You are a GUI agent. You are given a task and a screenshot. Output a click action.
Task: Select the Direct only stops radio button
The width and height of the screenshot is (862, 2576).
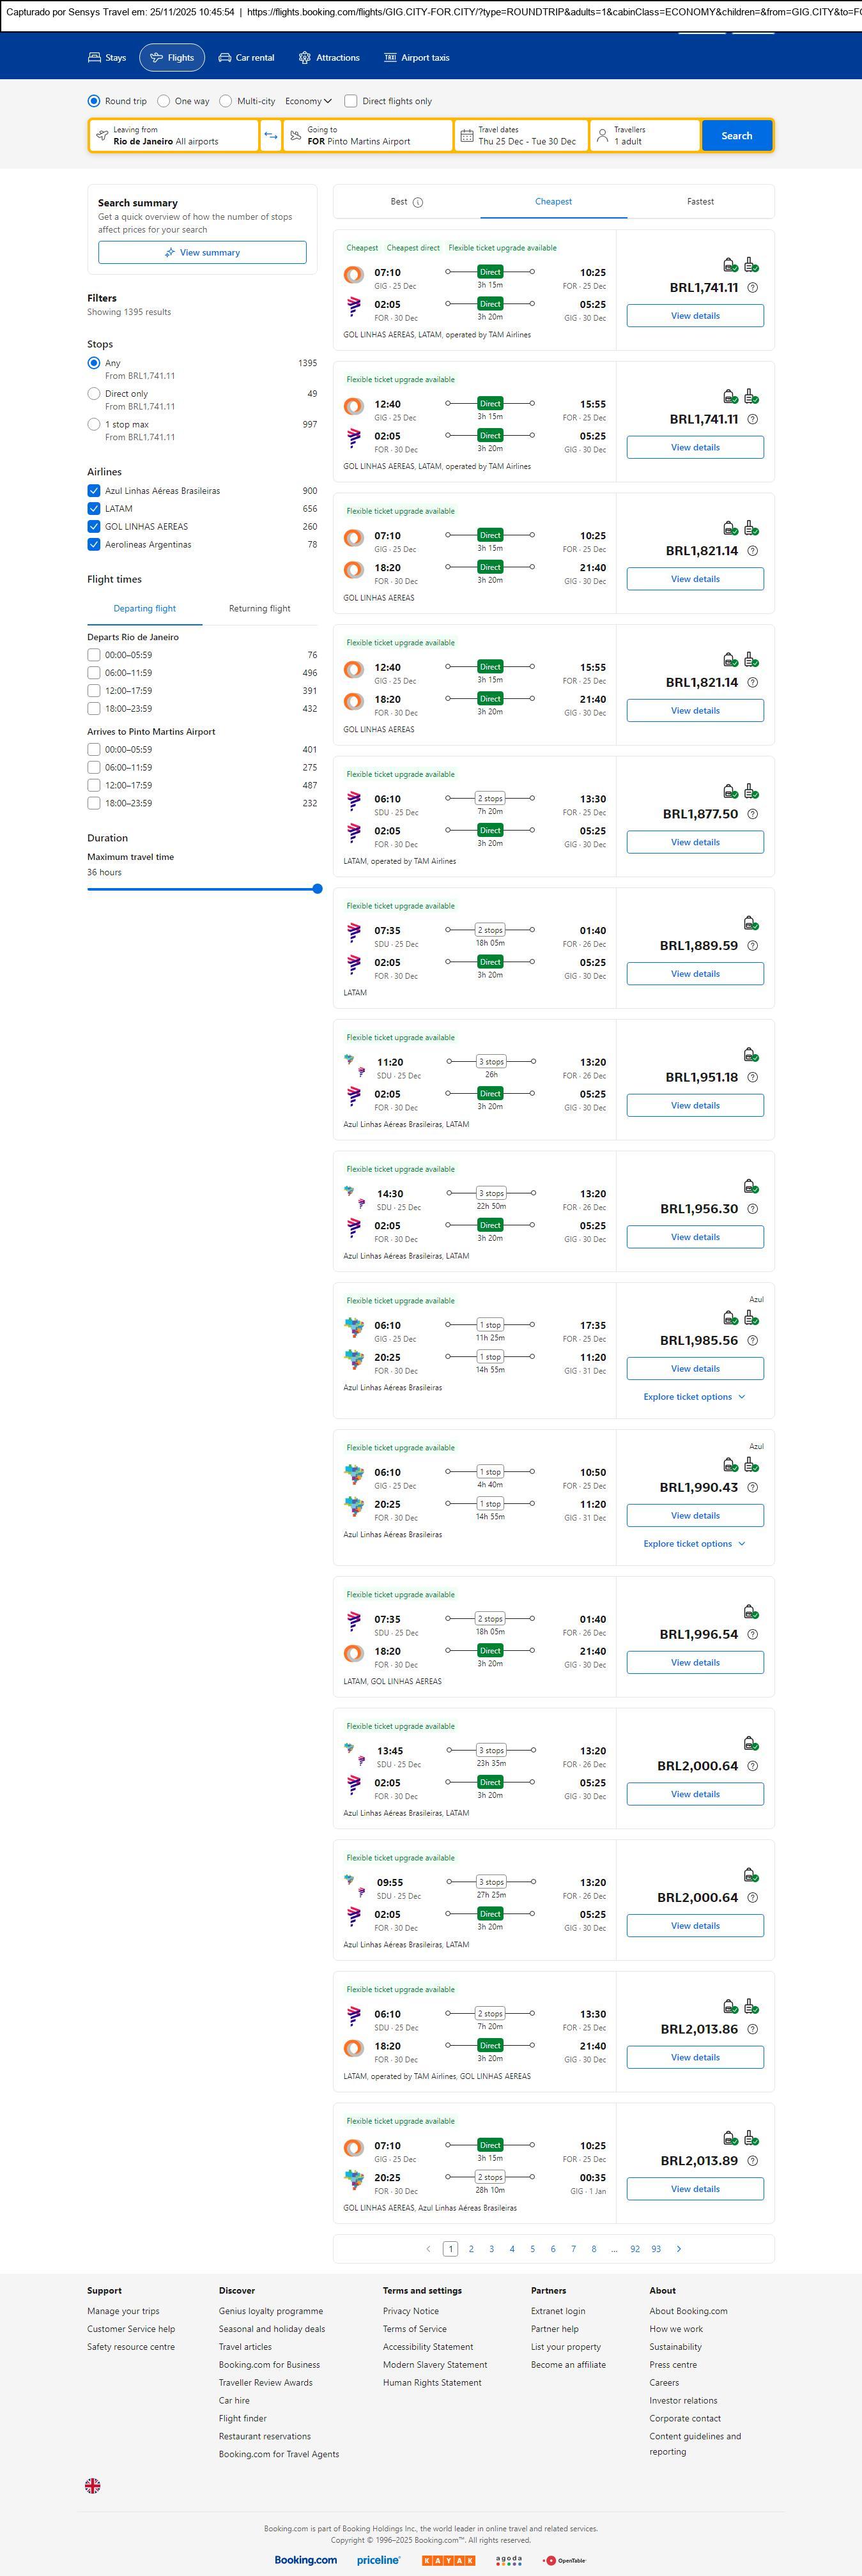pos(94,394)
